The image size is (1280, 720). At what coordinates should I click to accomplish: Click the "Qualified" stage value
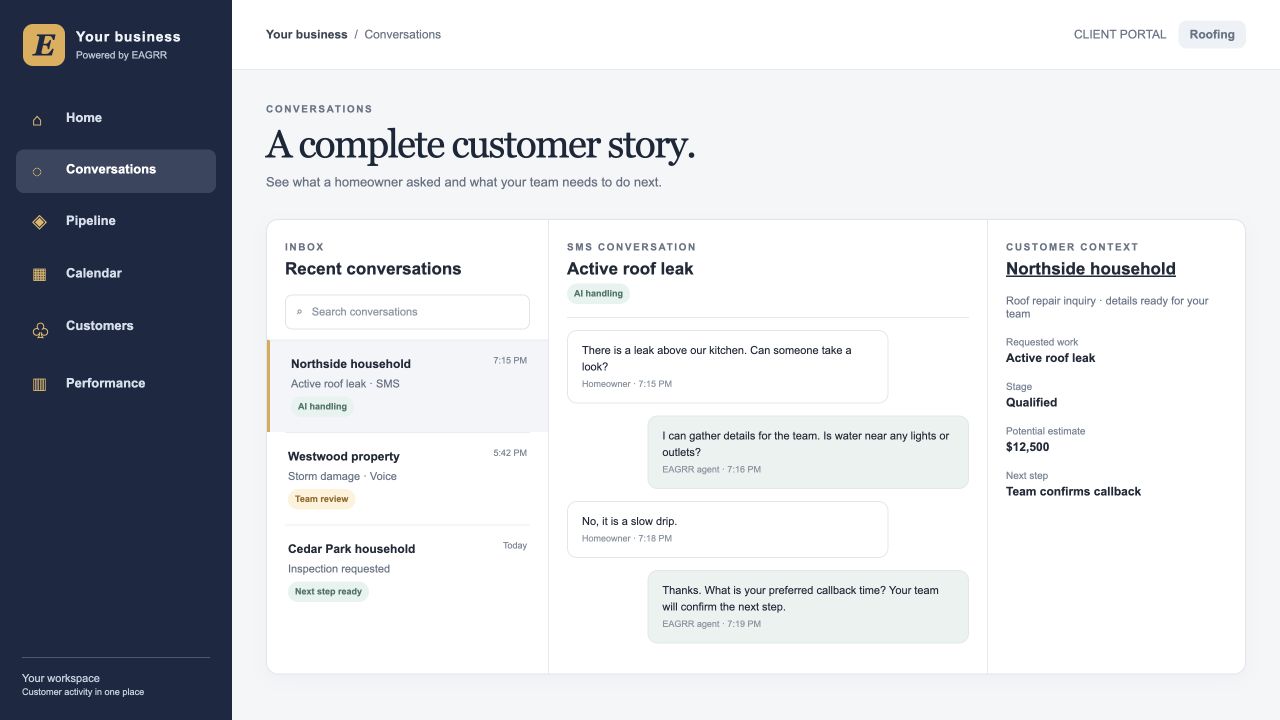coord(1031,403)
